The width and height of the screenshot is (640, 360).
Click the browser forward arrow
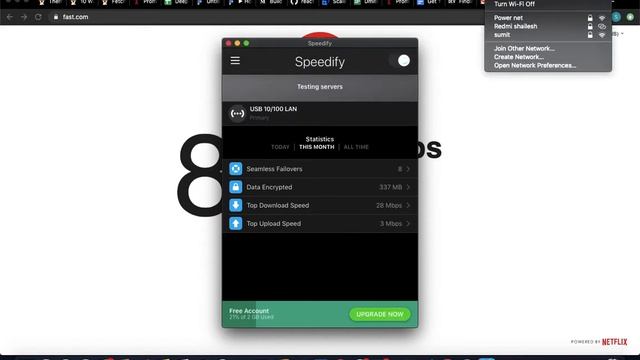24,17
